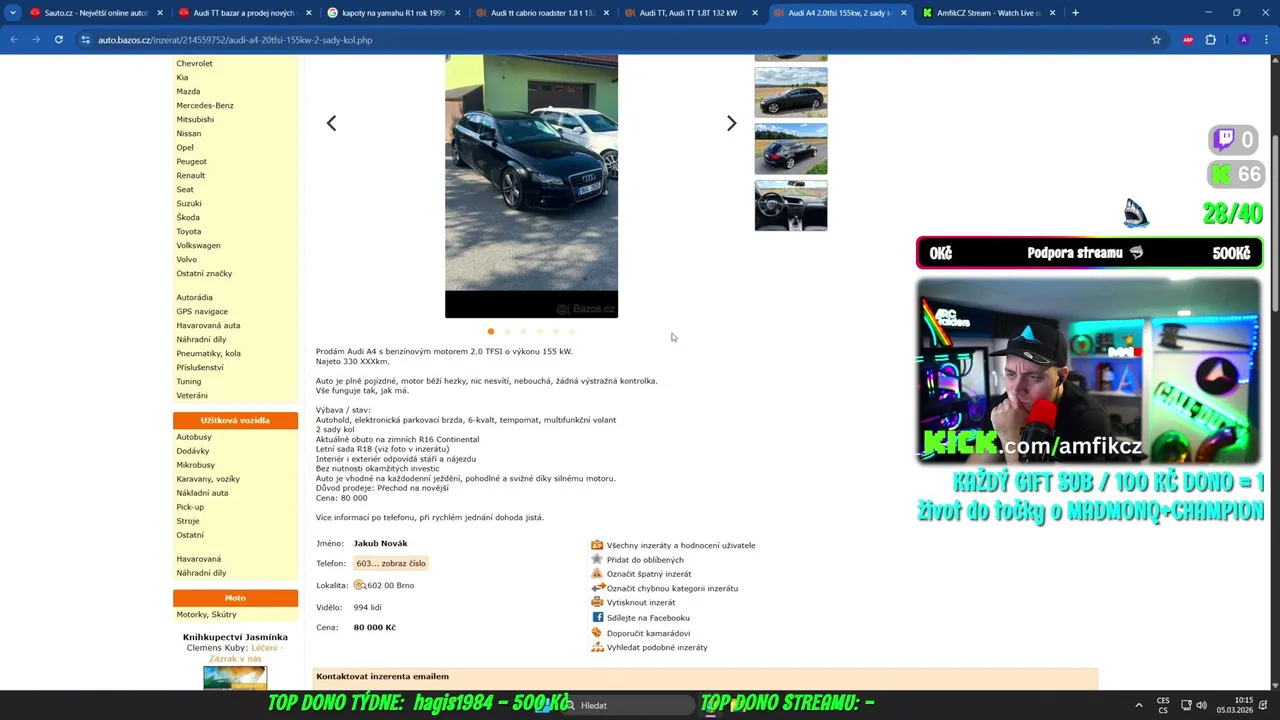Open the volume tray icon

[1201, 705]
